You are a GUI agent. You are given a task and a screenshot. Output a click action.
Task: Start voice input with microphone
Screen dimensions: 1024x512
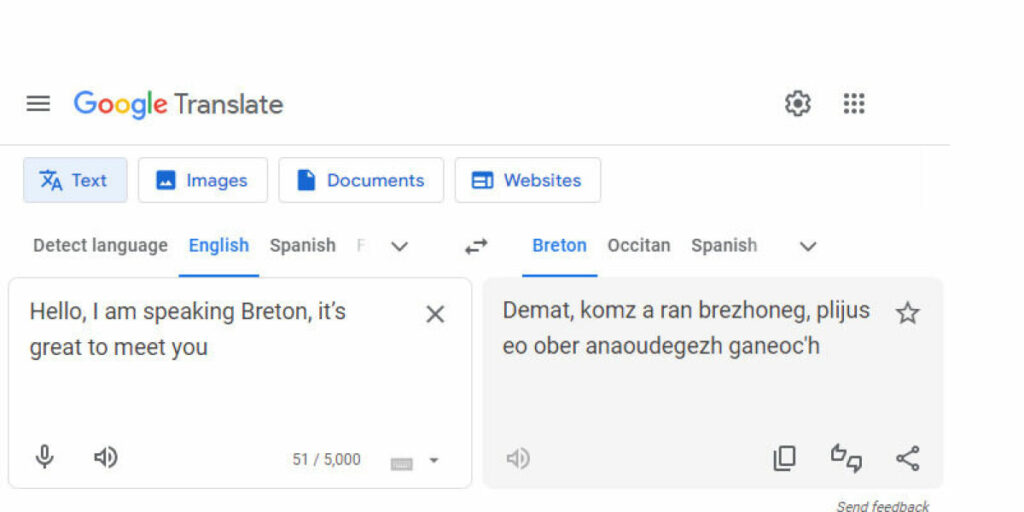tap(44, 457)
